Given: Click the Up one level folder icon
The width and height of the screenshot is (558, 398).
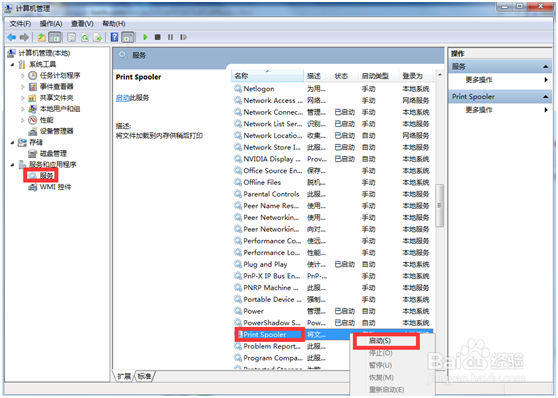Looking at the screenshot, I should (x=42, y=37).
